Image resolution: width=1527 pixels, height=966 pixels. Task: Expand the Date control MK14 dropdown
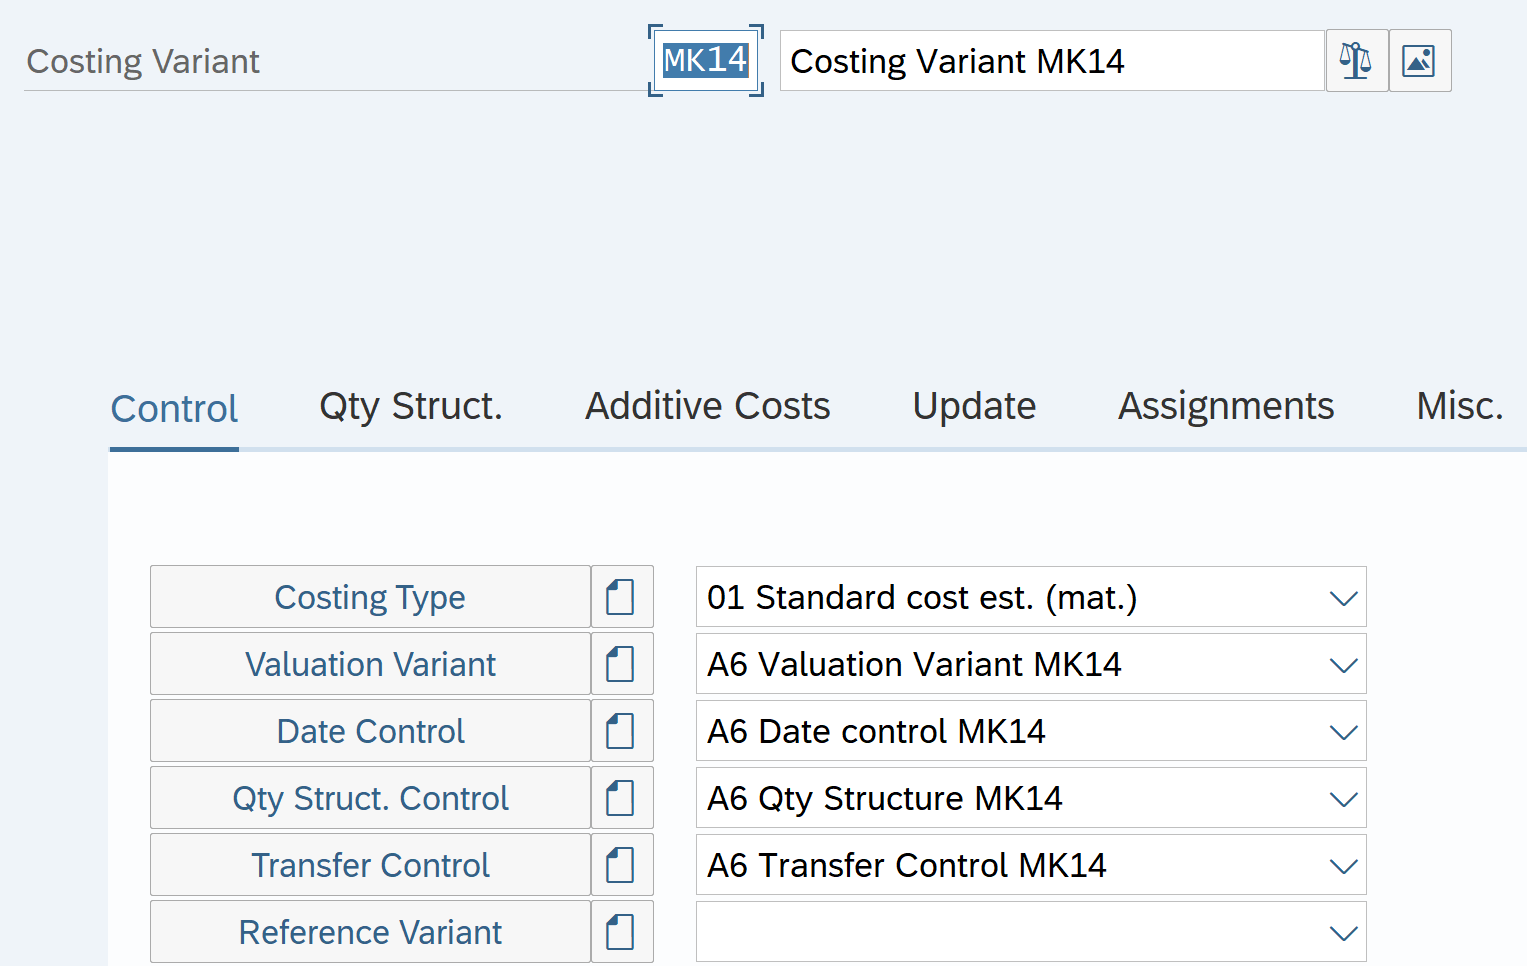point(1343,732)
